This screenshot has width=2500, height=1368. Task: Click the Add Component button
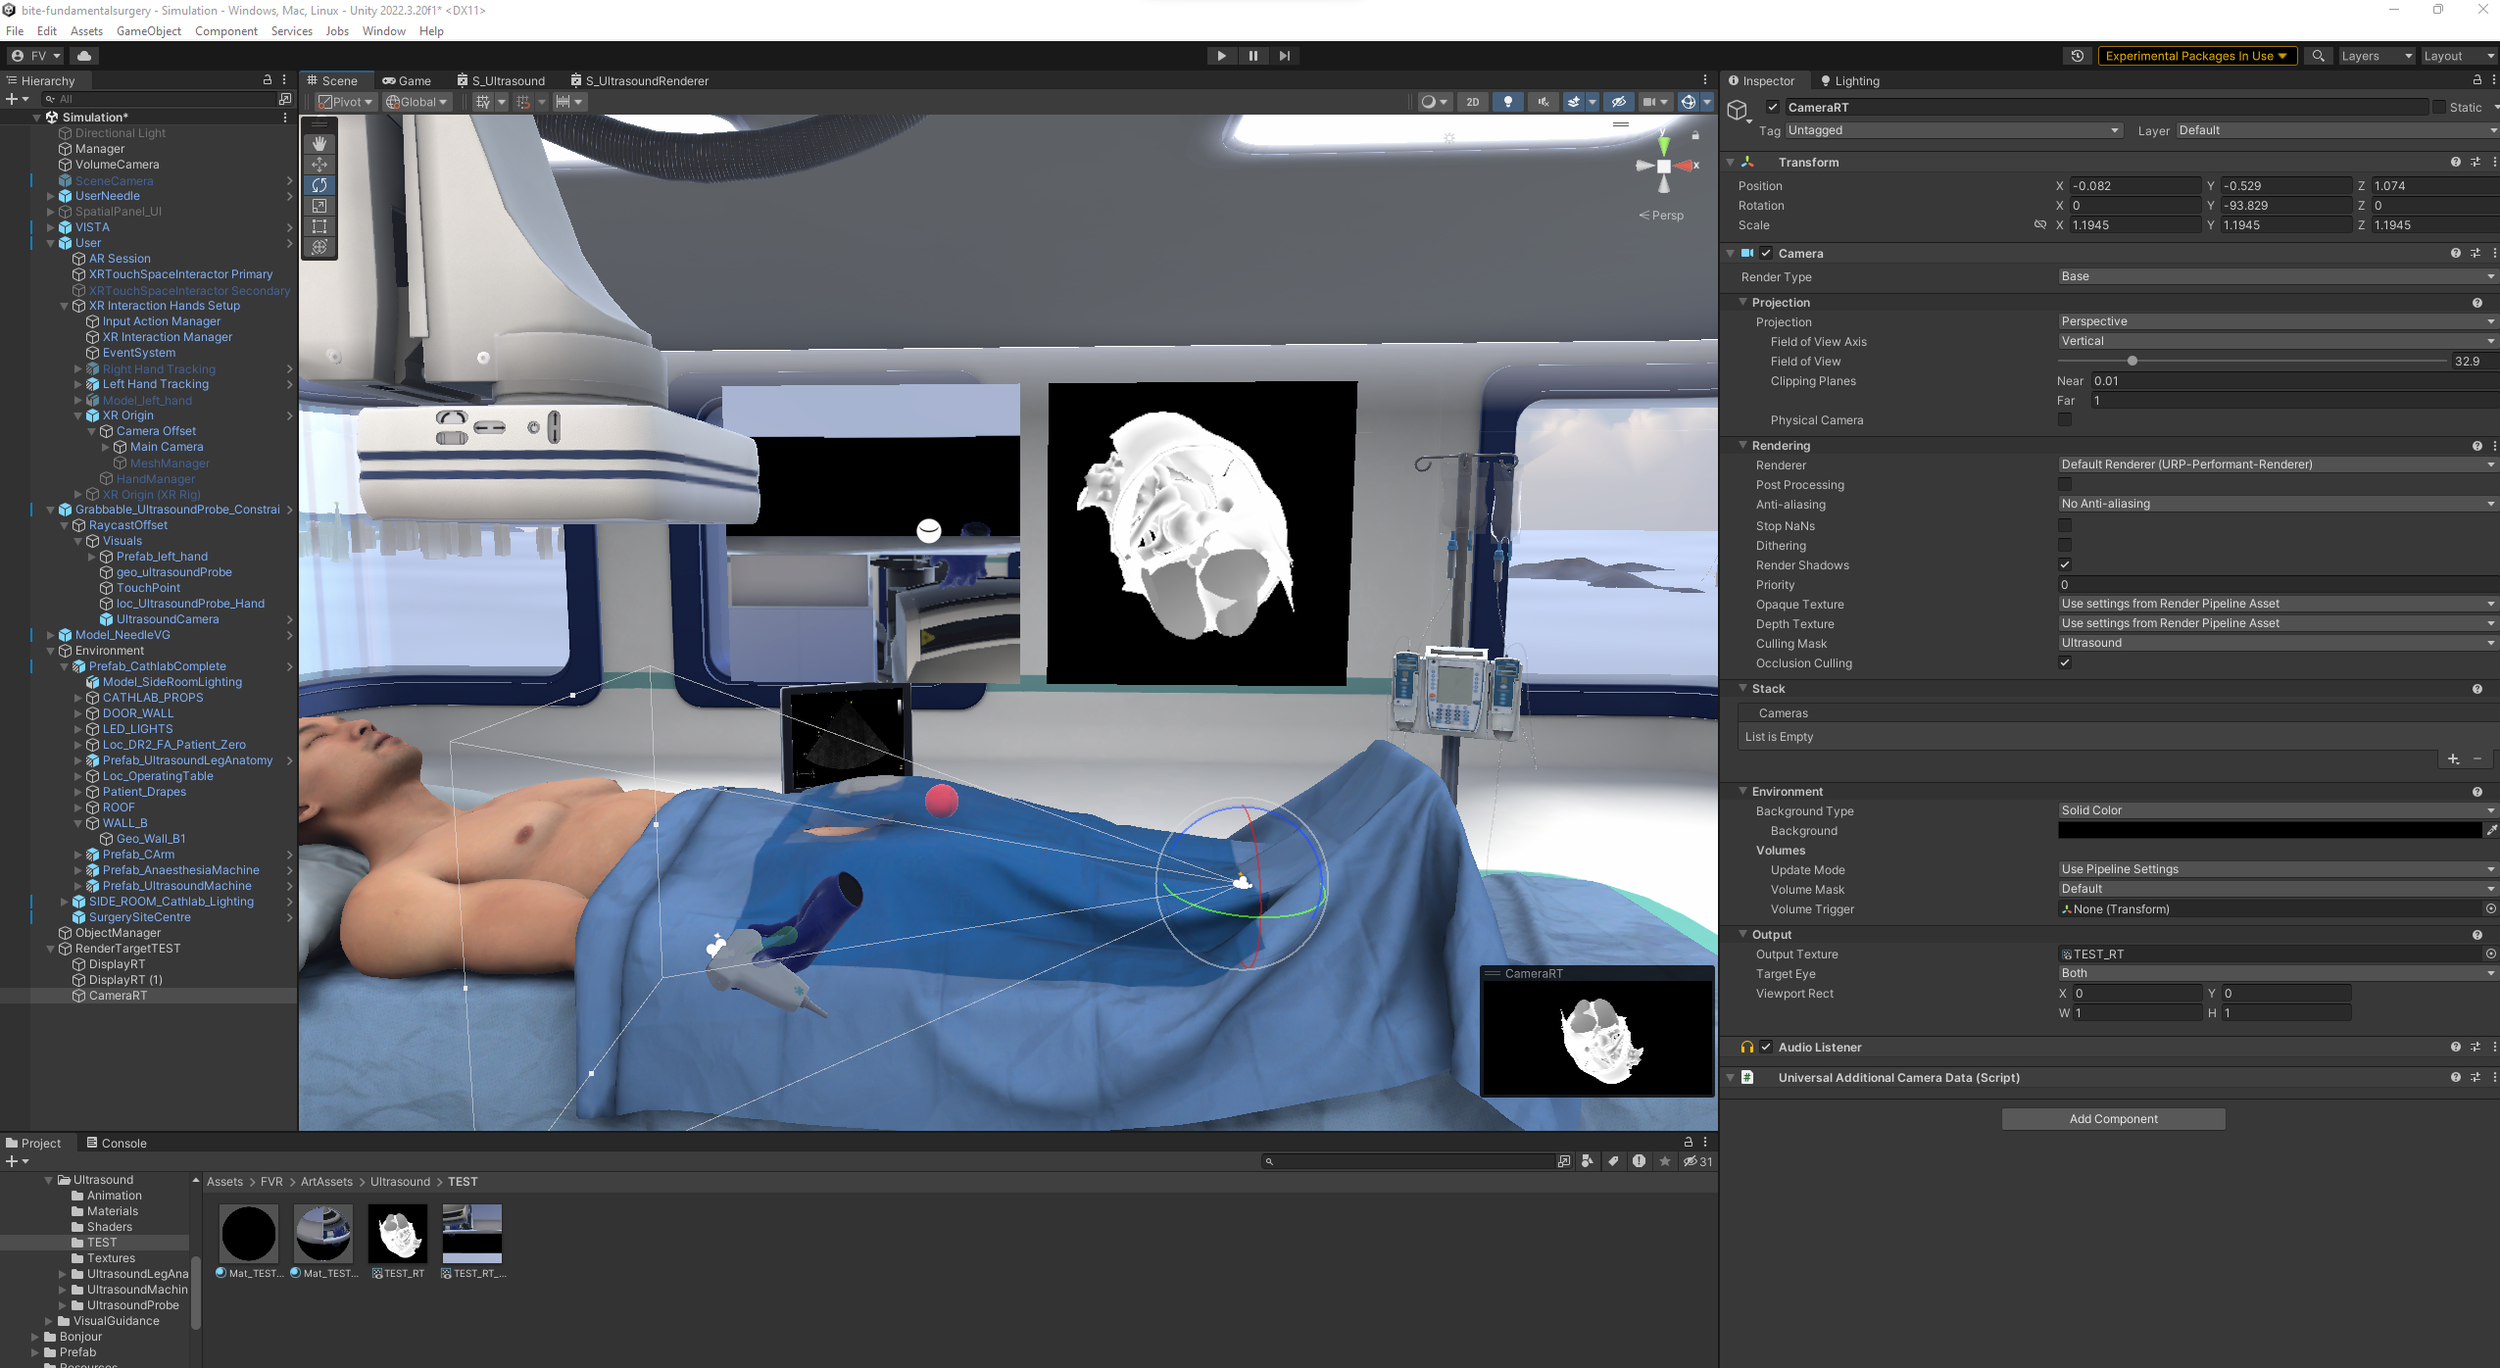pos(2112,1119)
